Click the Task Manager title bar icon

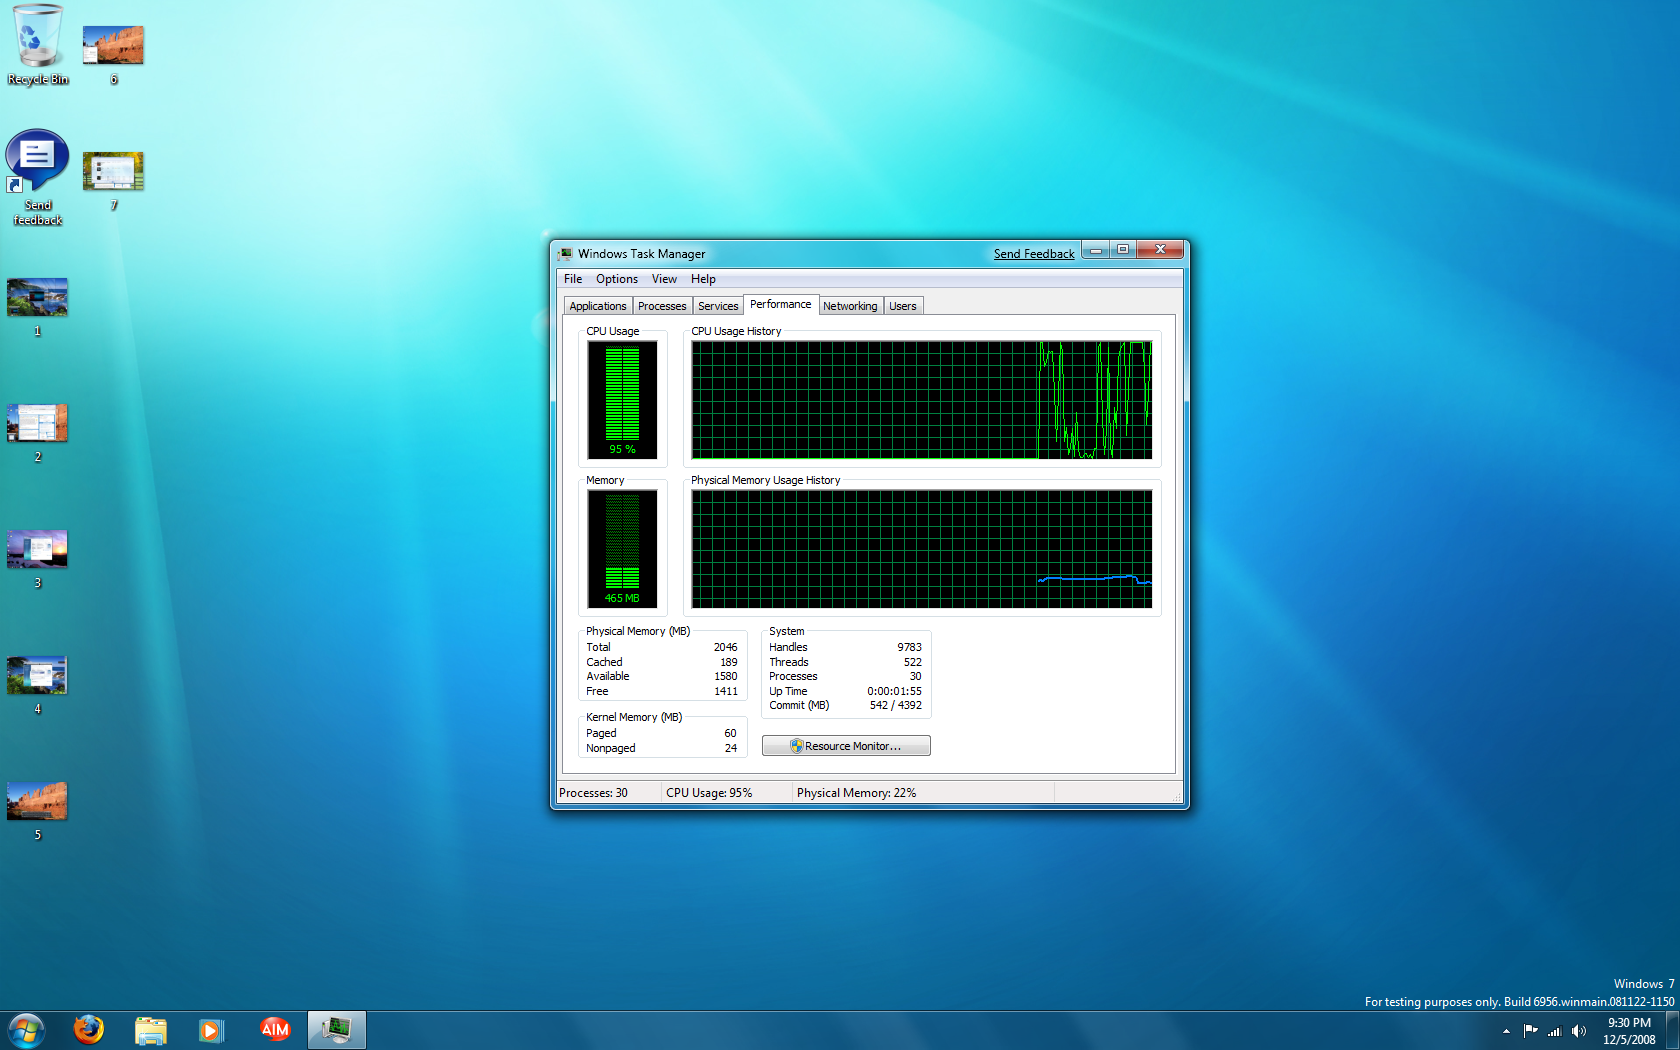[x=566, y=254]
